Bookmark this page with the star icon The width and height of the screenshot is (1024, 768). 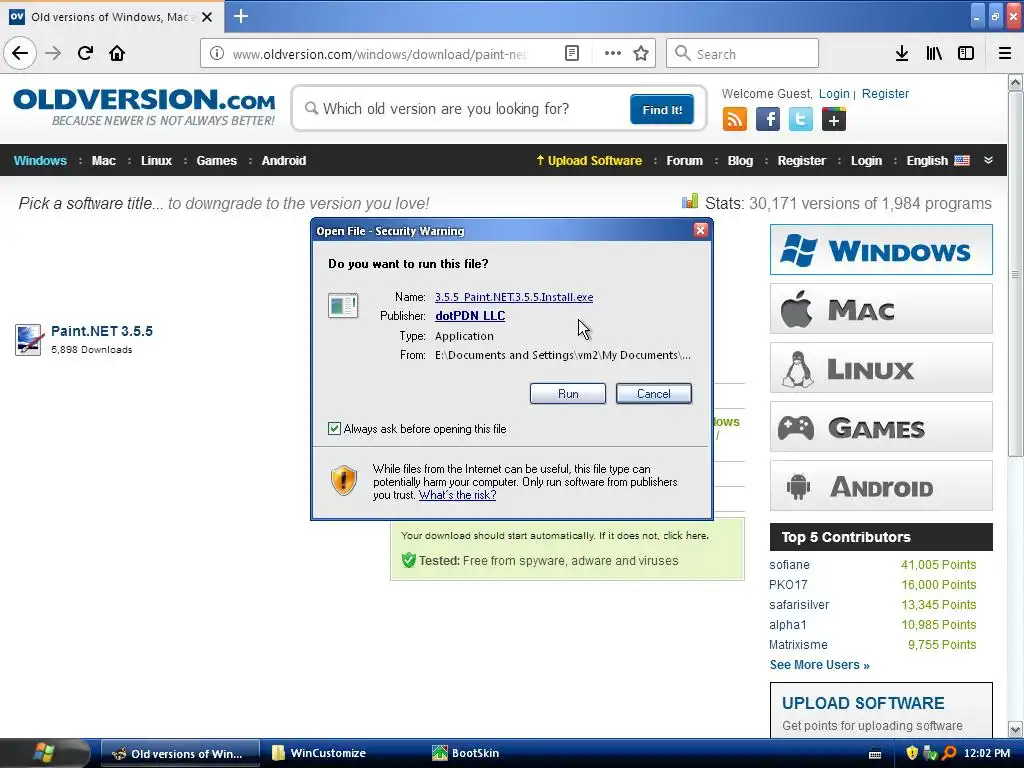point(641,54)
